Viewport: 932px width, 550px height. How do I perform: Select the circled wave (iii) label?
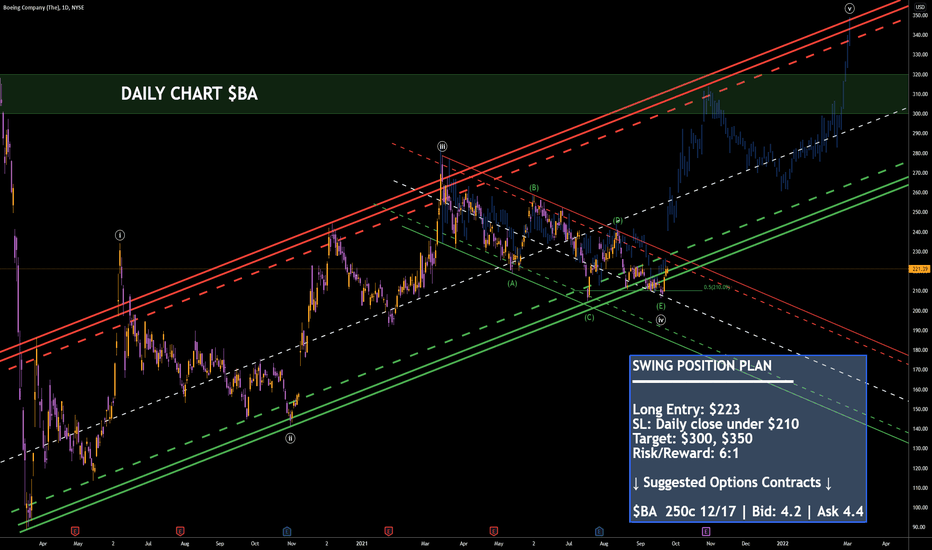[x=442, y=146]
